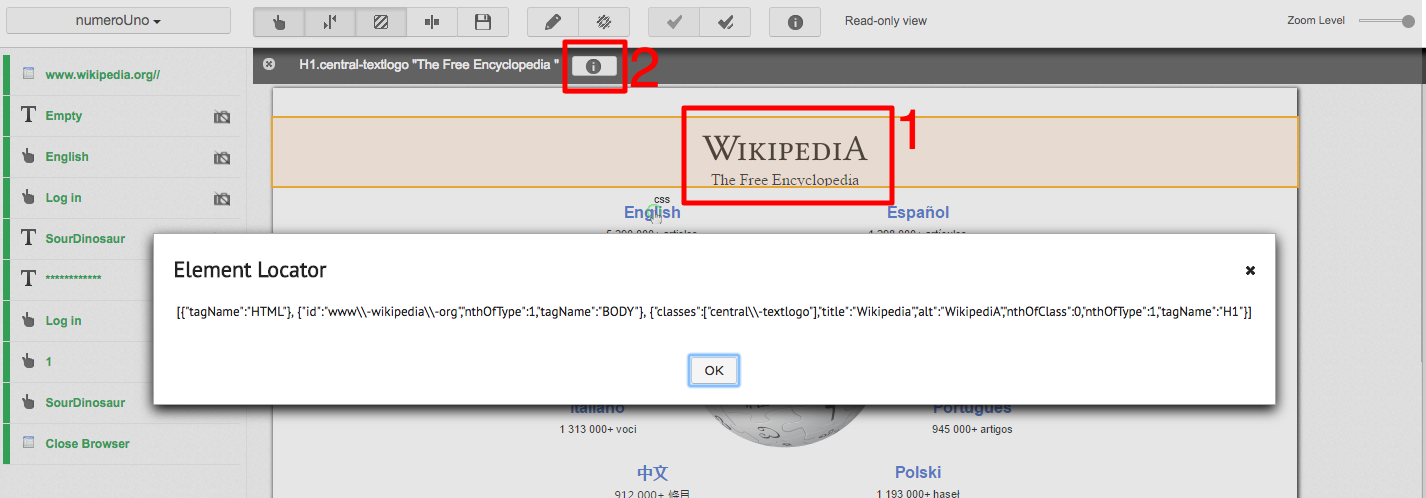Click the 945 000+ artigos text
The height and width of the screenshot is (498, 1426).
pyautogui.click(x=972, y=430)
